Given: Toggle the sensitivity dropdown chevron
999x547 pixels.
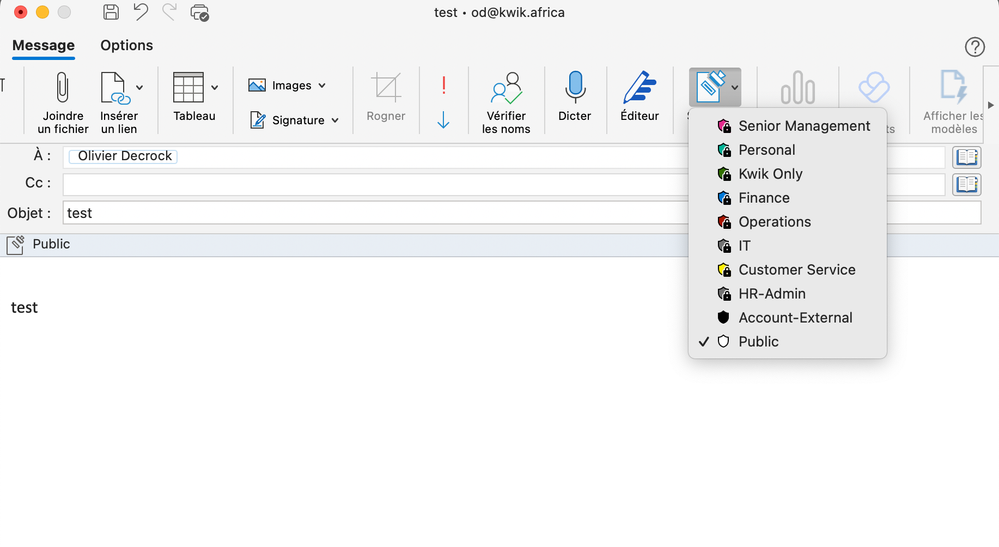Looking at the screenshot, I should tap(735, 88).
